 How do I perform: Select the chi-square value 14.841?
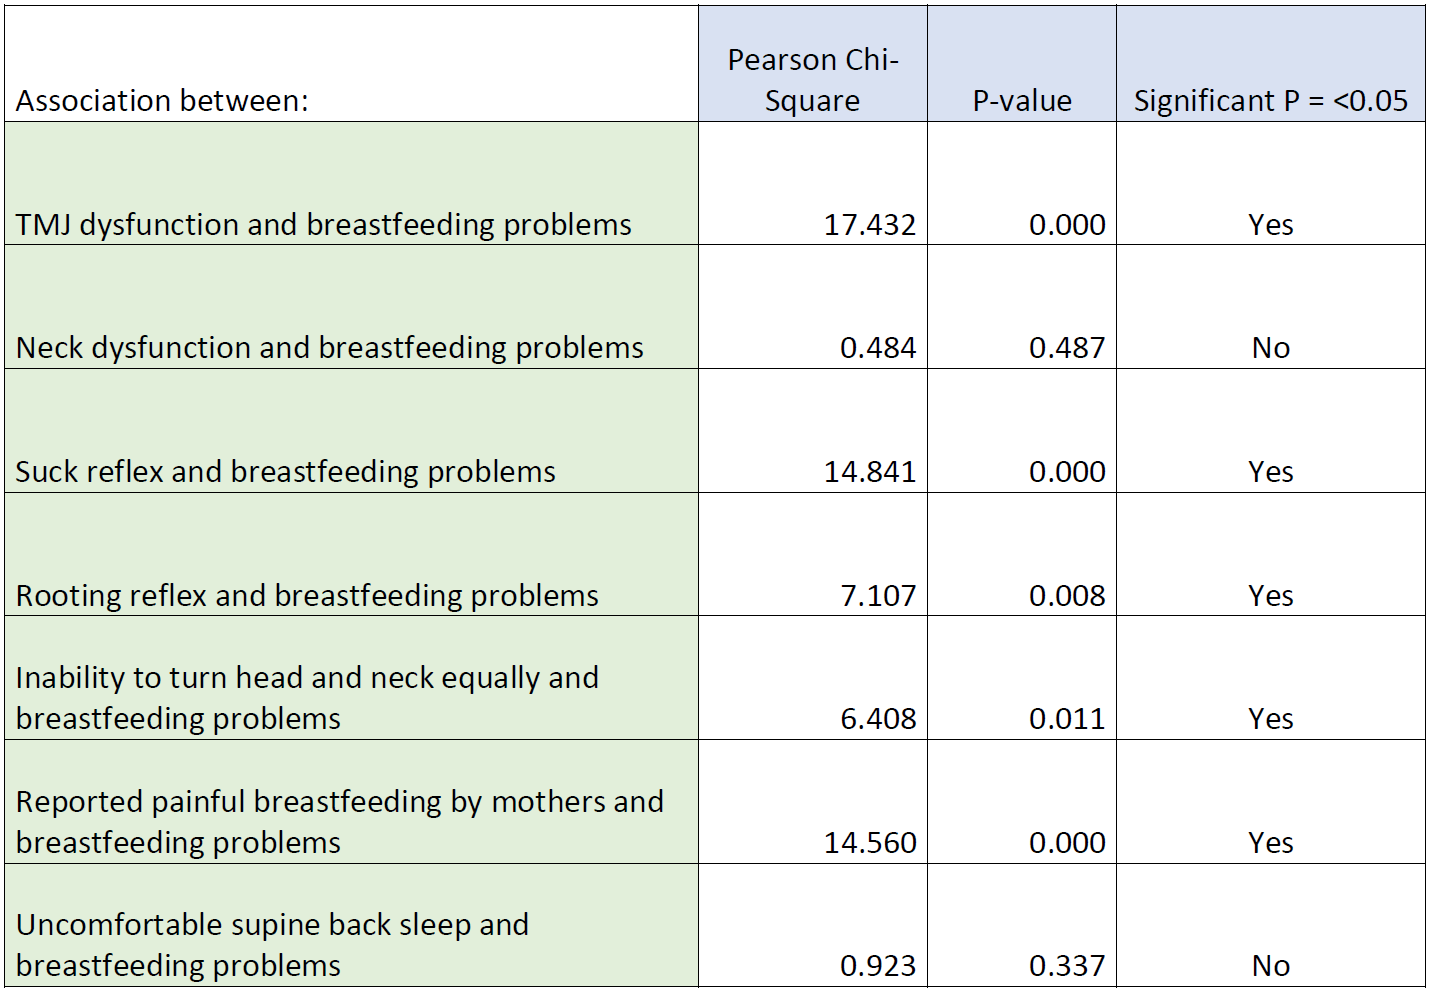pyautogui.click(x=869, y=472)
